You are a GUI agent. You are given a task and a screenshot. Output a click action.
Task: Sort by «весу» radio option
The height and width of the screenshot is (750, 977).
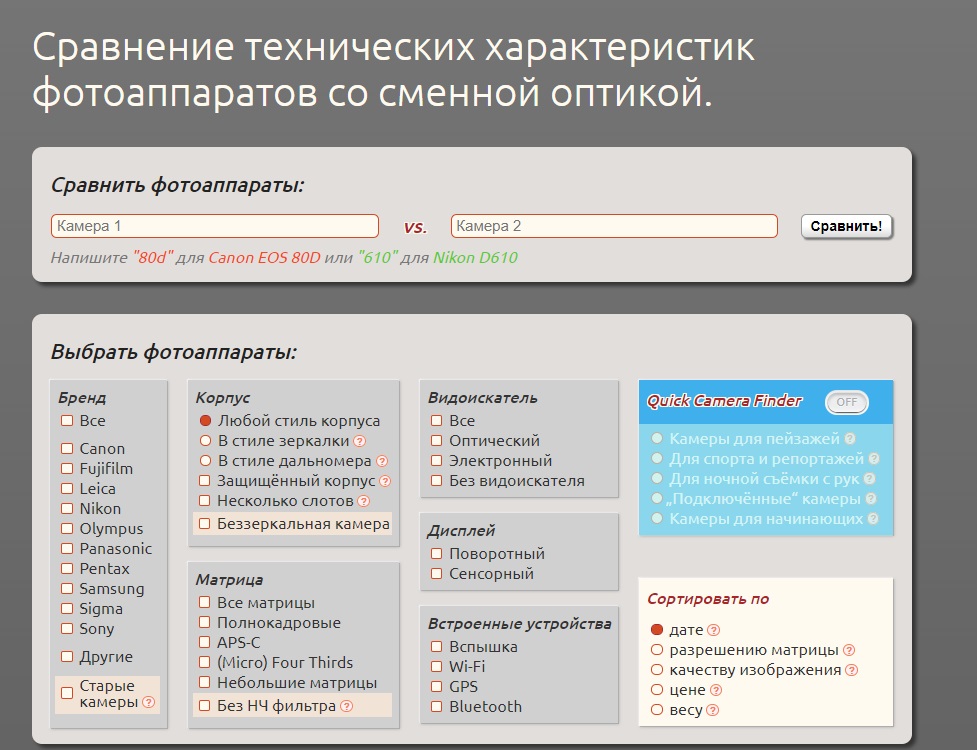(x=656, y=710)
